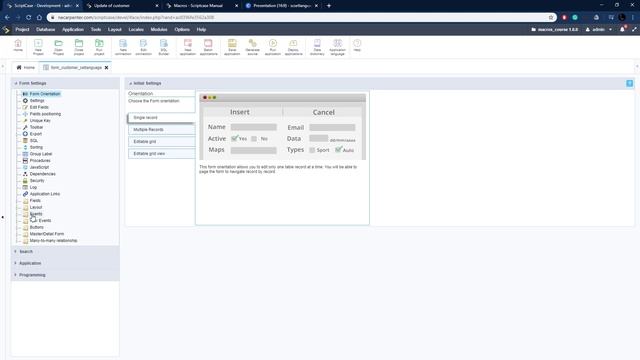640x360 pixels.
Task: Click the Deploy applications toolbar icon
Action: (293, 47)
